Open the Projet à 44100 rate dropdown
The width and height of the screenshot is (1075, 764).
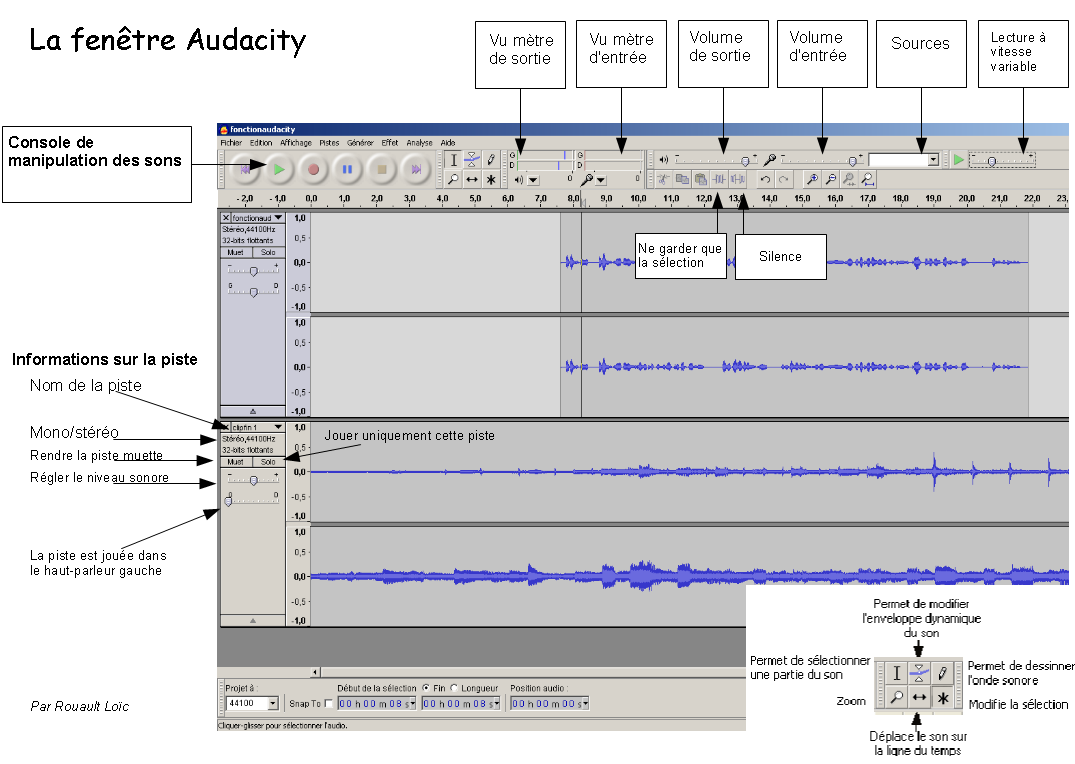click(273, 704)
